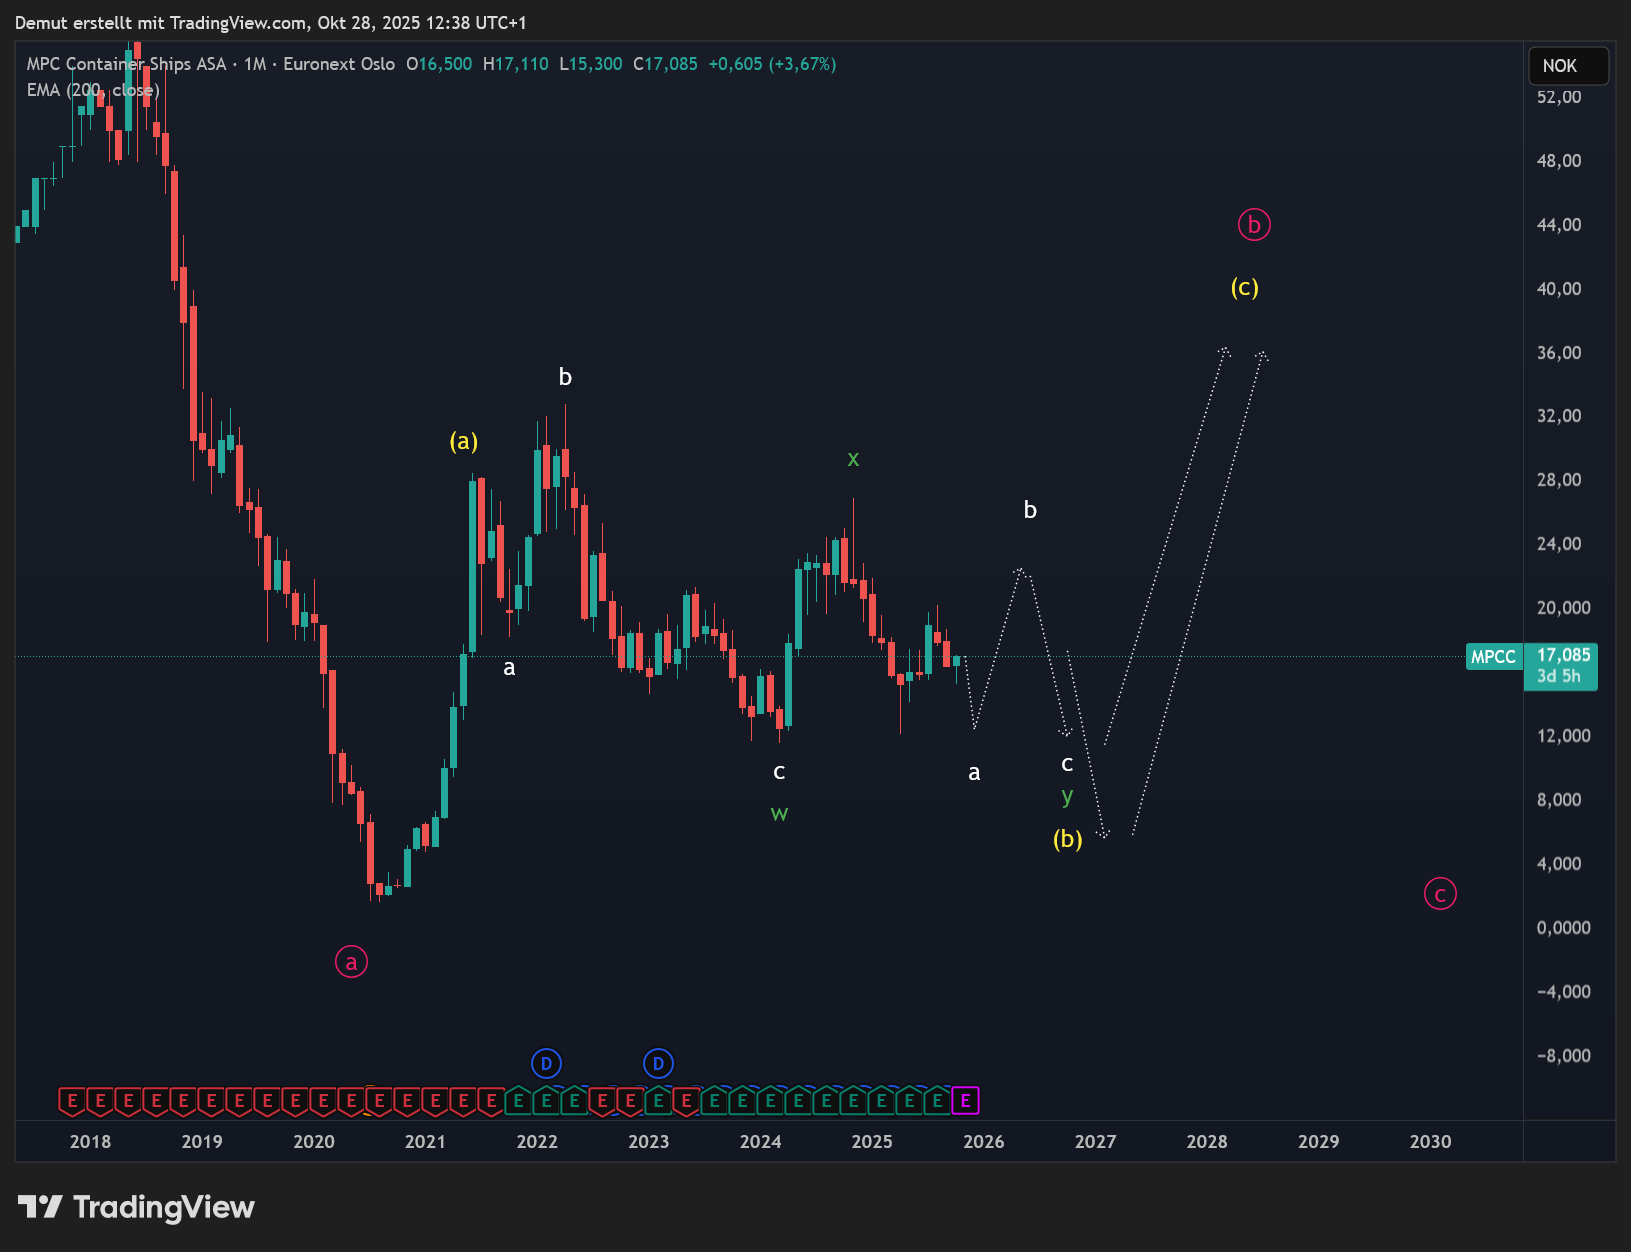This screenshot has width=1631, height=1252.
Task: Click the first red earnings E marker
Action: point(72,1101)
